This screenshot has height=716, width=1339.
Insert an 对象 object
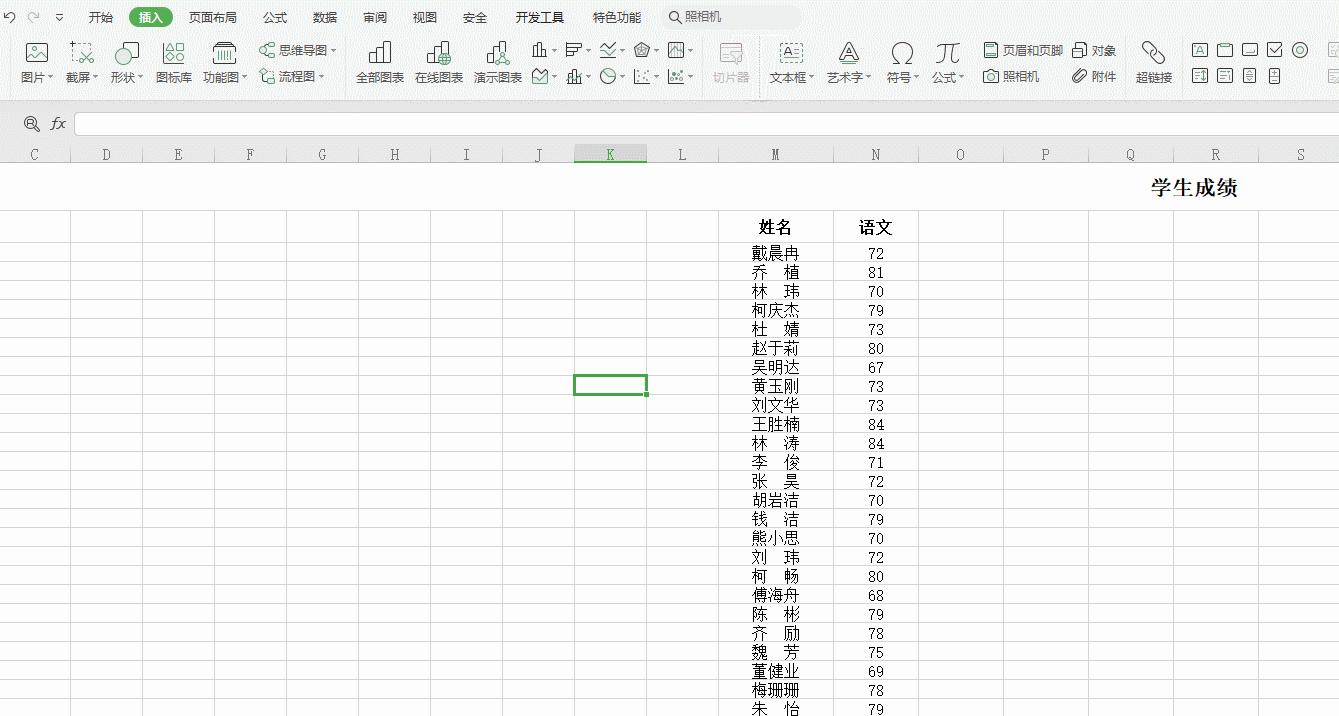point(1094,48)
